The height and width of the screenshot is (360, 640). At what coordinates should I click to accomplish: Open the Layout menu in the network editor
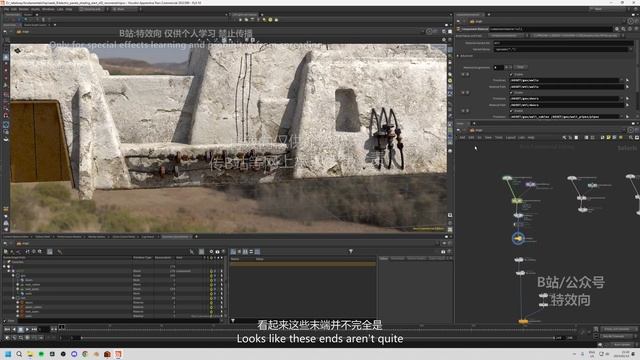tap(511, 138)
